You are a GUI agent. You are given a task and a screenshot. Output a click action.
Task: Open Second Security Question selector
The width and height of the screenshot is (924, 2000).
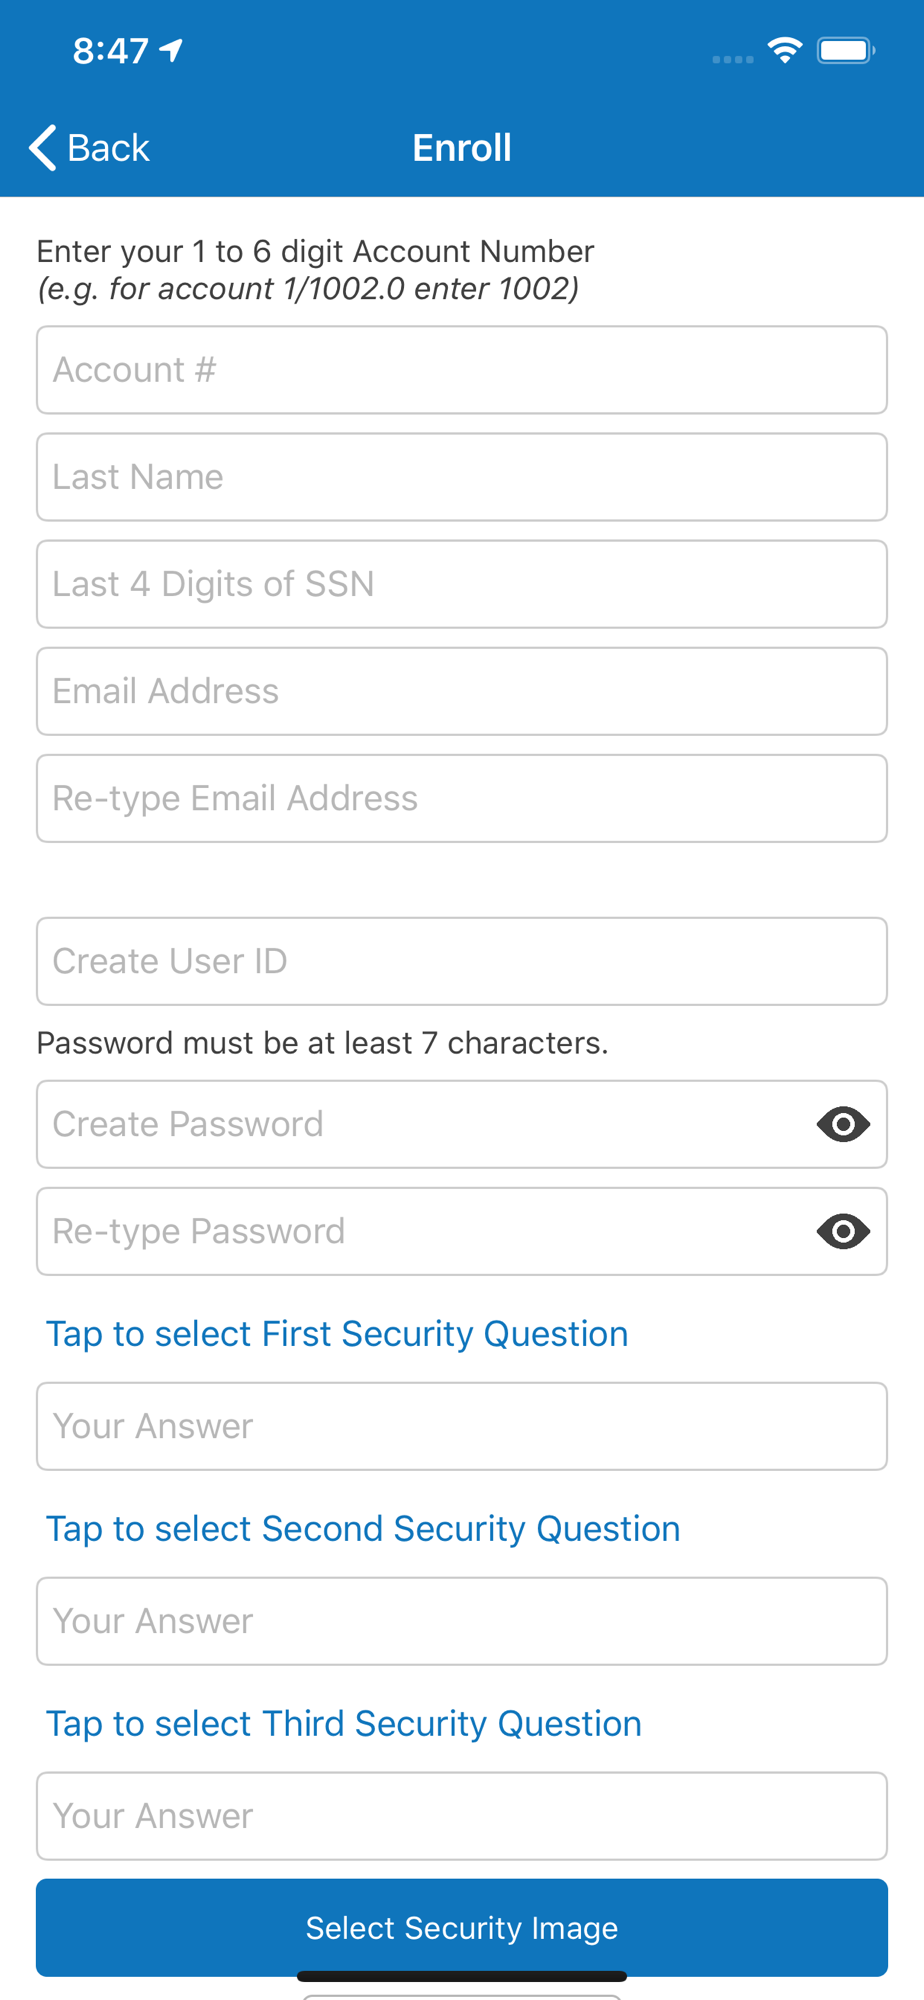tap(363, 1529)
